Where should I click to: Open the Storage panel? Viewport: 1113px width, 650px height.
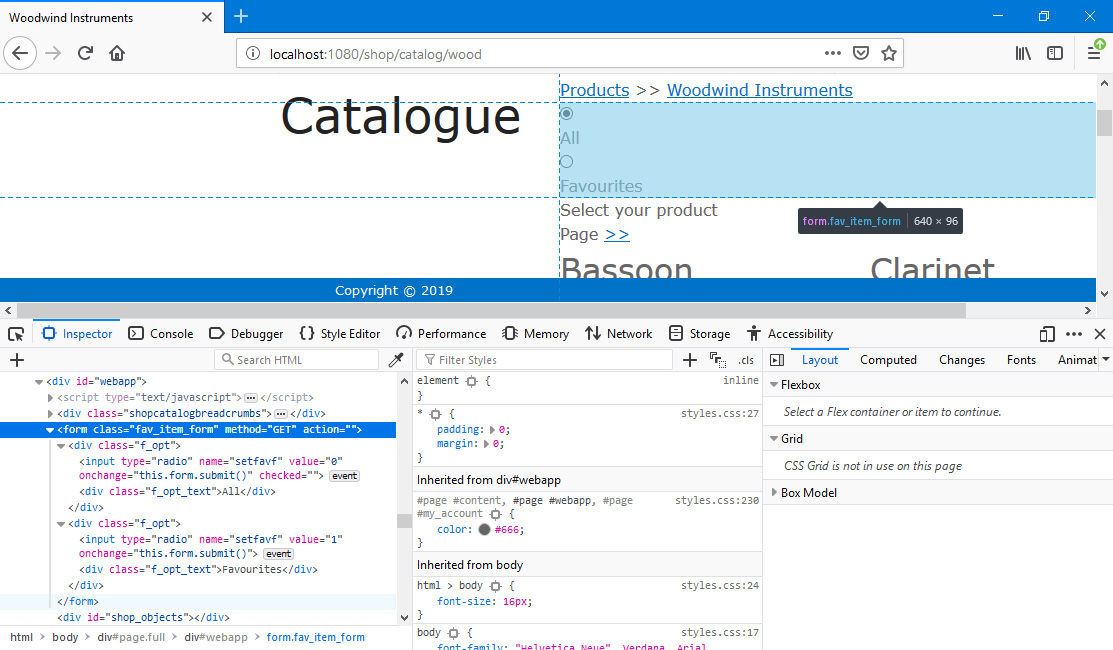[700, 334]
